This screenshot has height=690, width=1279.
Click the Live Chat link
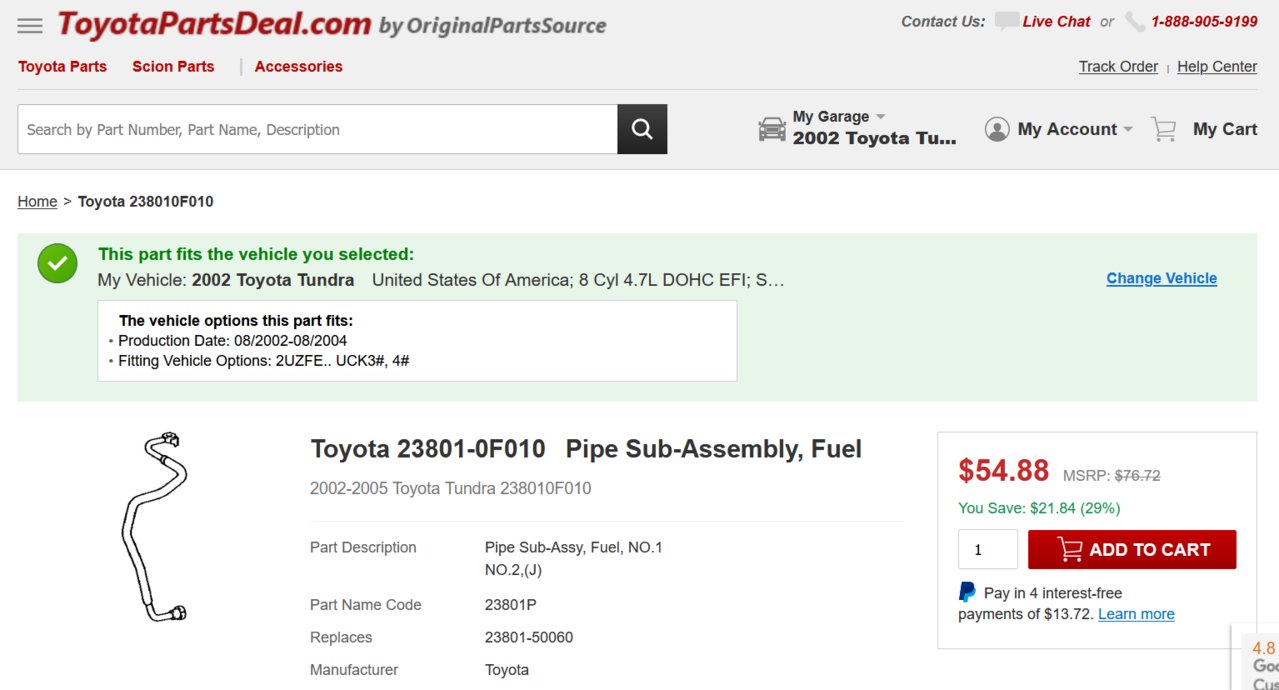coord(1056,21)
